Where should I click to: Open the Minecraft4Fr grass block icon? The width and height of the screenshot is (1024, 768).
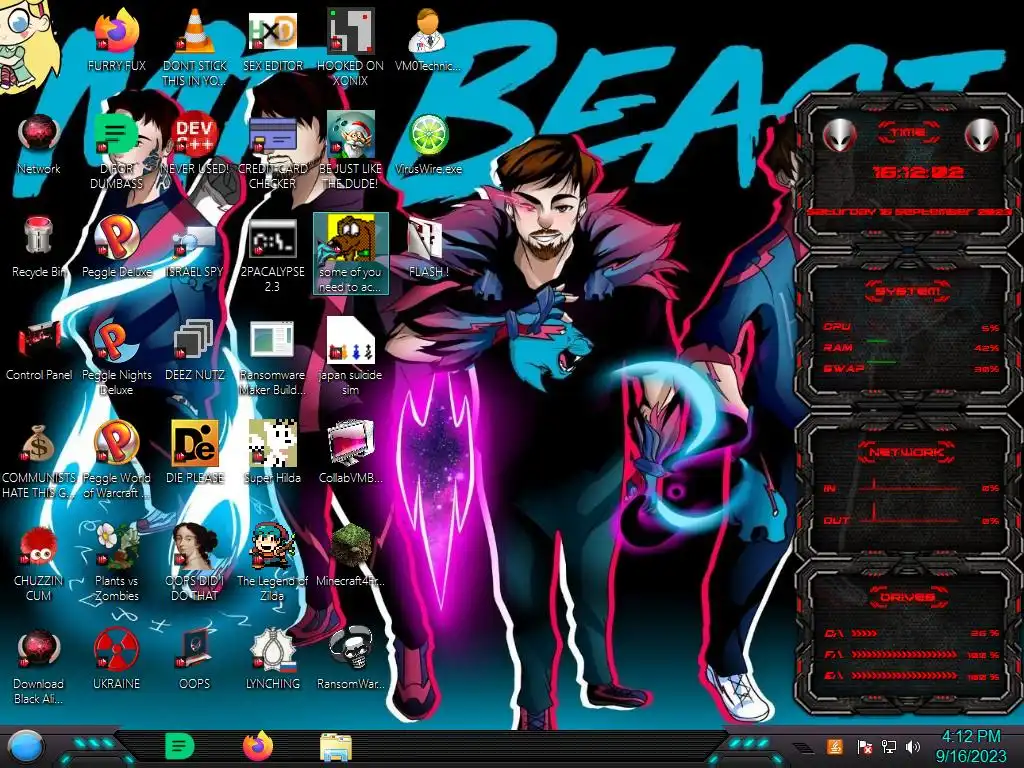(350, 555)
